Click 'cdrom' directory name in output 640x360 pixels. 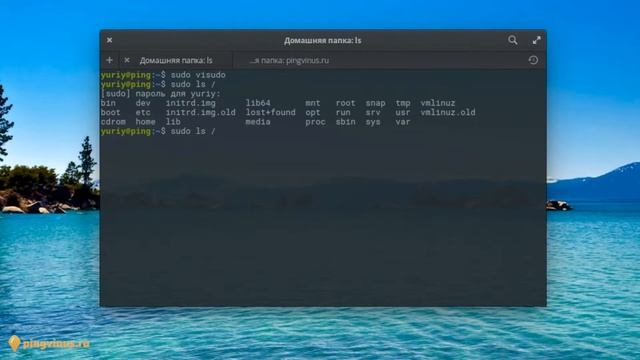[x=113, y=122]
